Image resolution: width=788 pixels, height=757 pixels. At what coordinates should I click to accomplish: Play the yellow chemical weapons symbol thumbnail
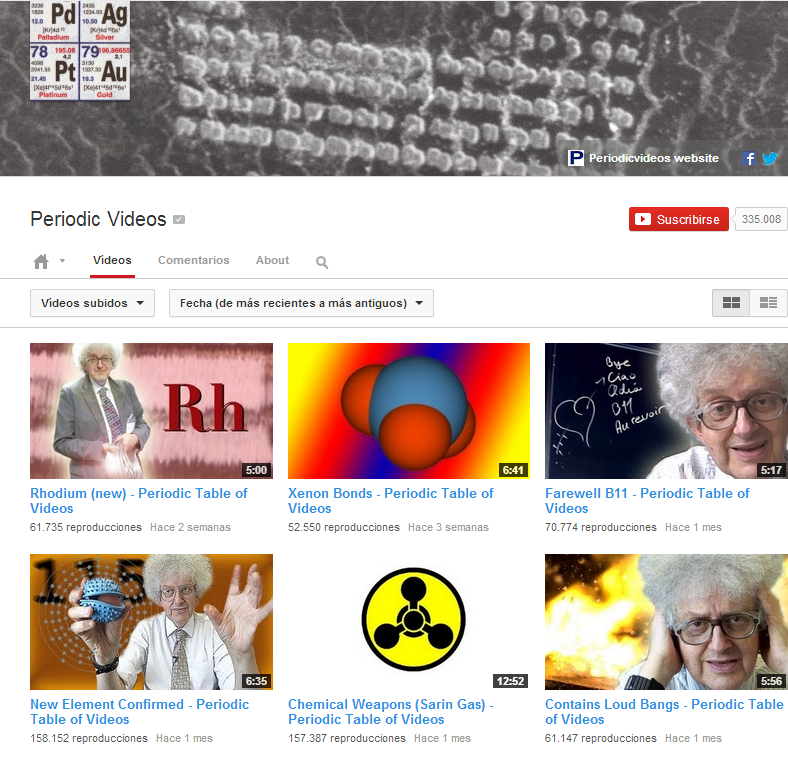[x=409, y=622]
